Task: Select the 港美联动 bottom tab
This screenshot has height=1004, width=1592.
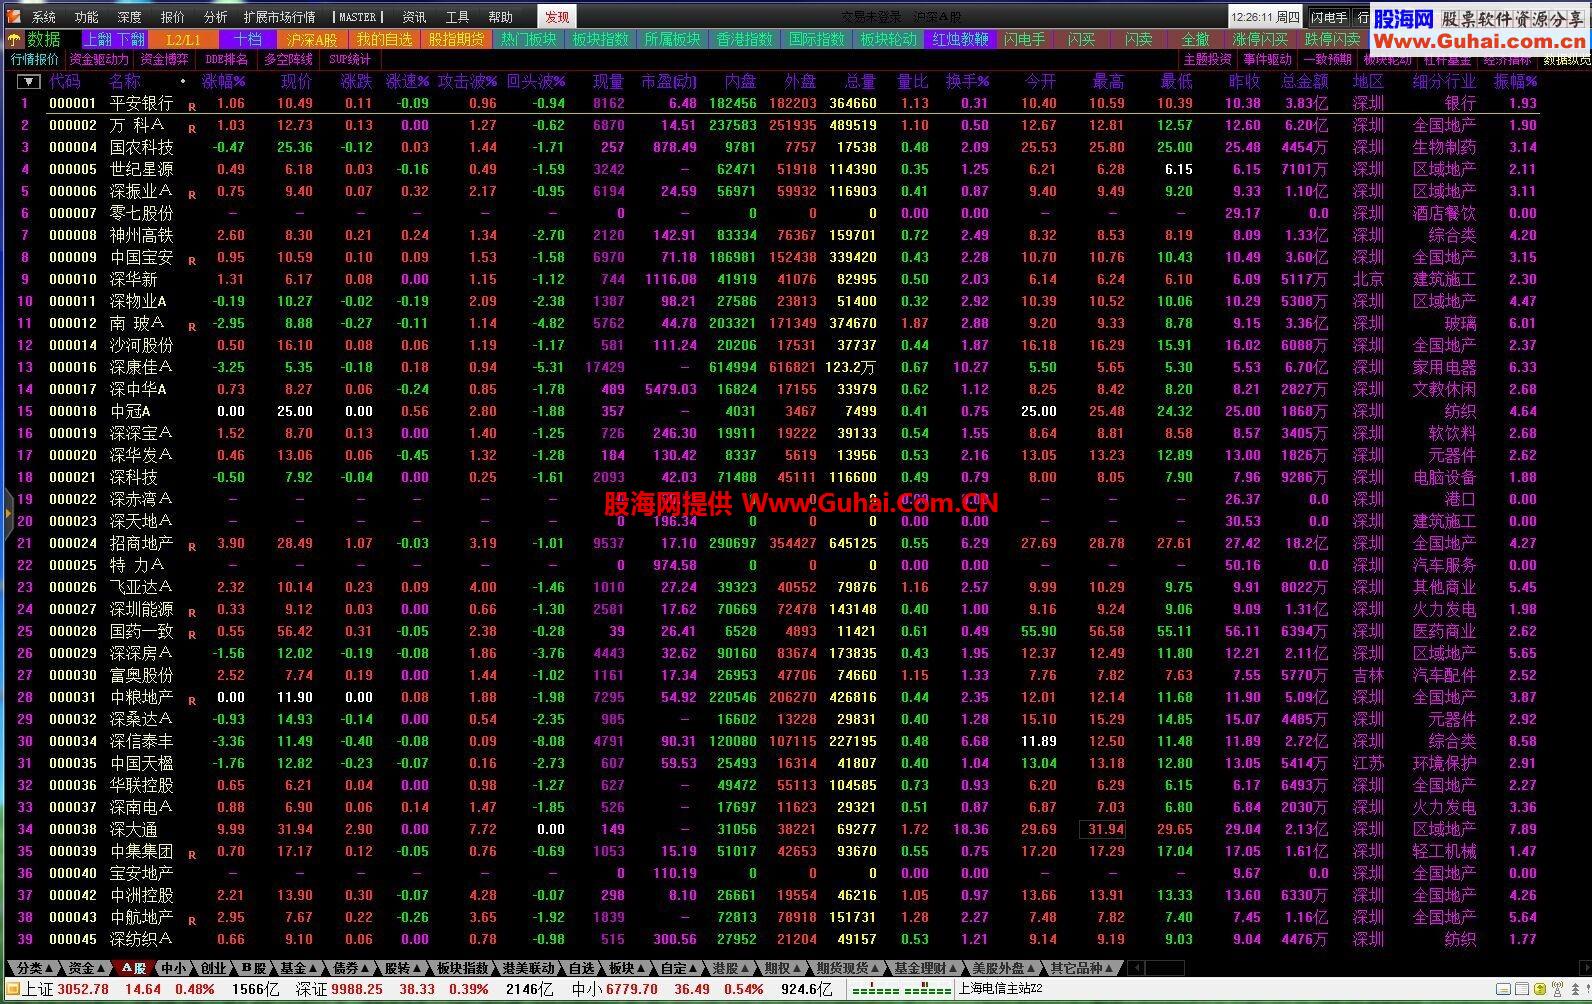Action: [x=528, y=968]
